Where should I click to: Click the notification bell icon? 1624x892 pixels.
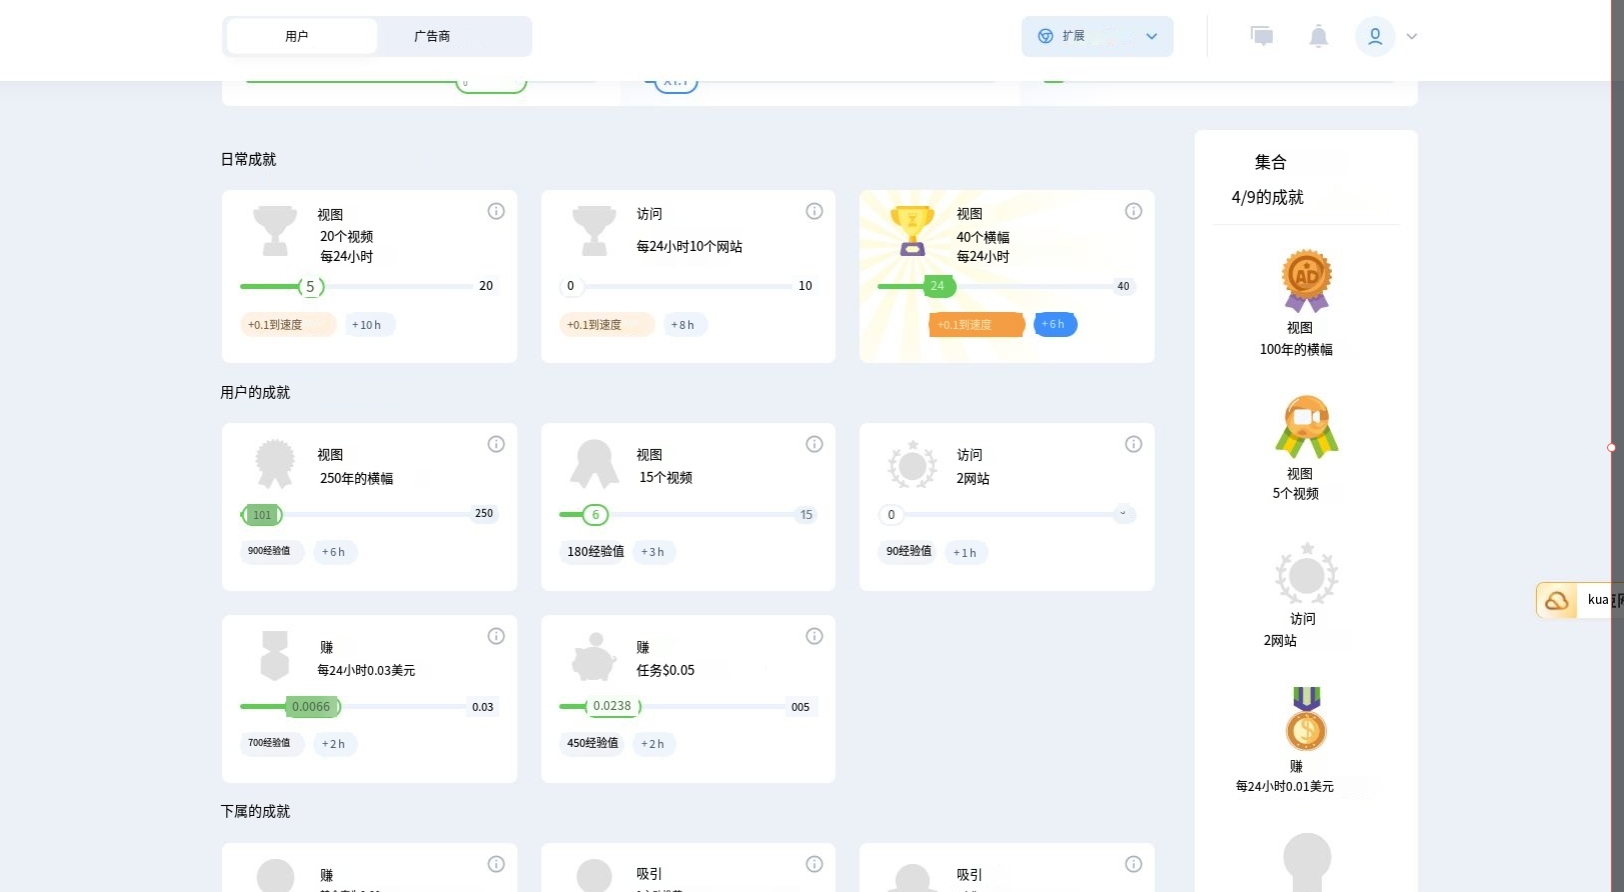(x=1318, y=36)
